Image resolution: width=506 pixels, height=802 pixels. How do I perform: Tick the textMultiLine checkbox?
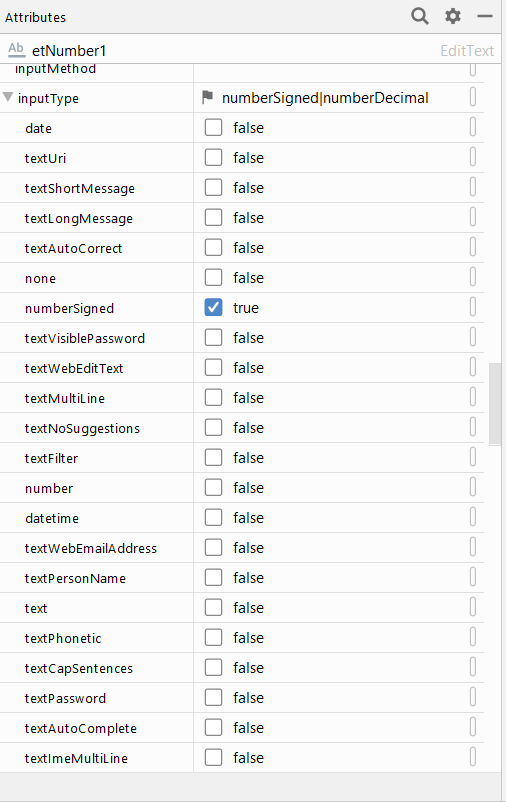(213, 397)
